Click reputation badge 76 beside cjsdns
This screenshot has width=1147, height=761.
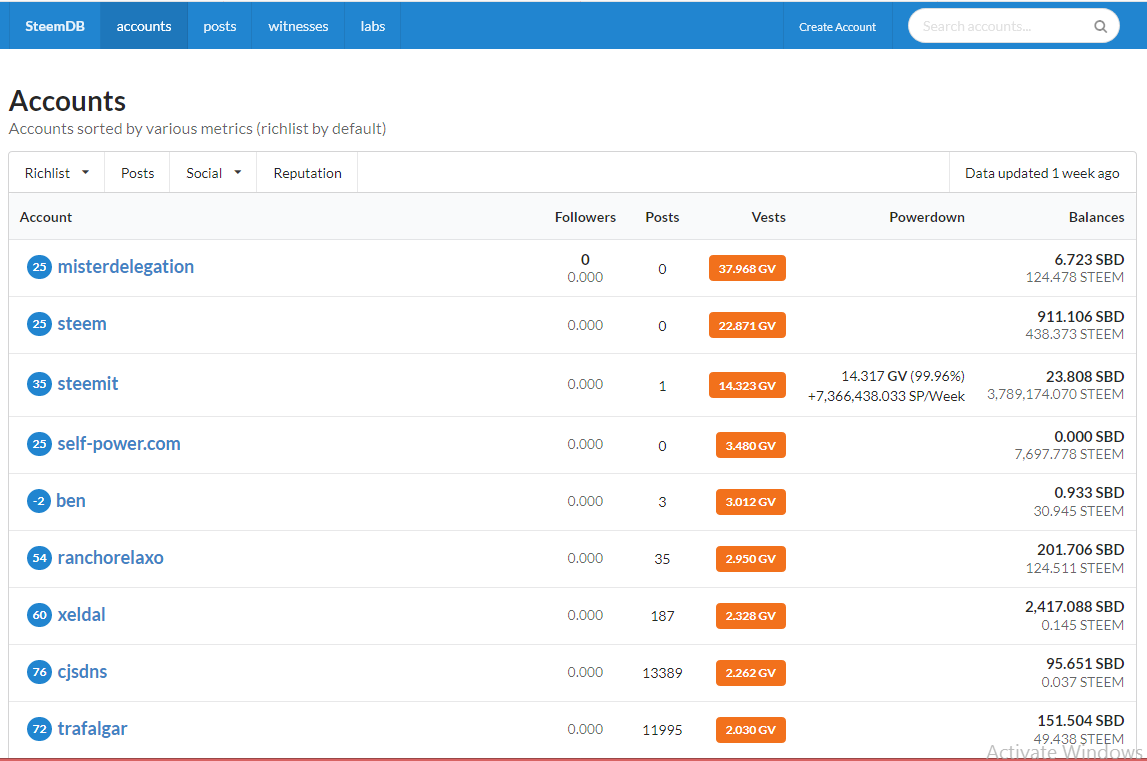tap(40, 672)
